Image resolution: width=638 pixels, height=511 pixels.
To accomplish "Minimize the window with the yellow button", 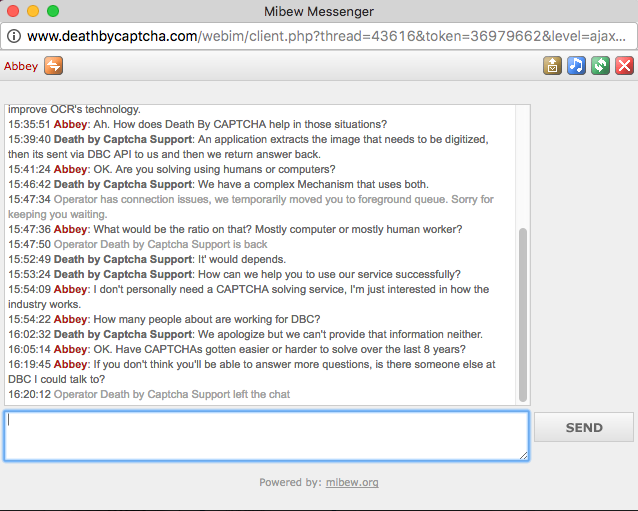I will click(x=33, y=11).
